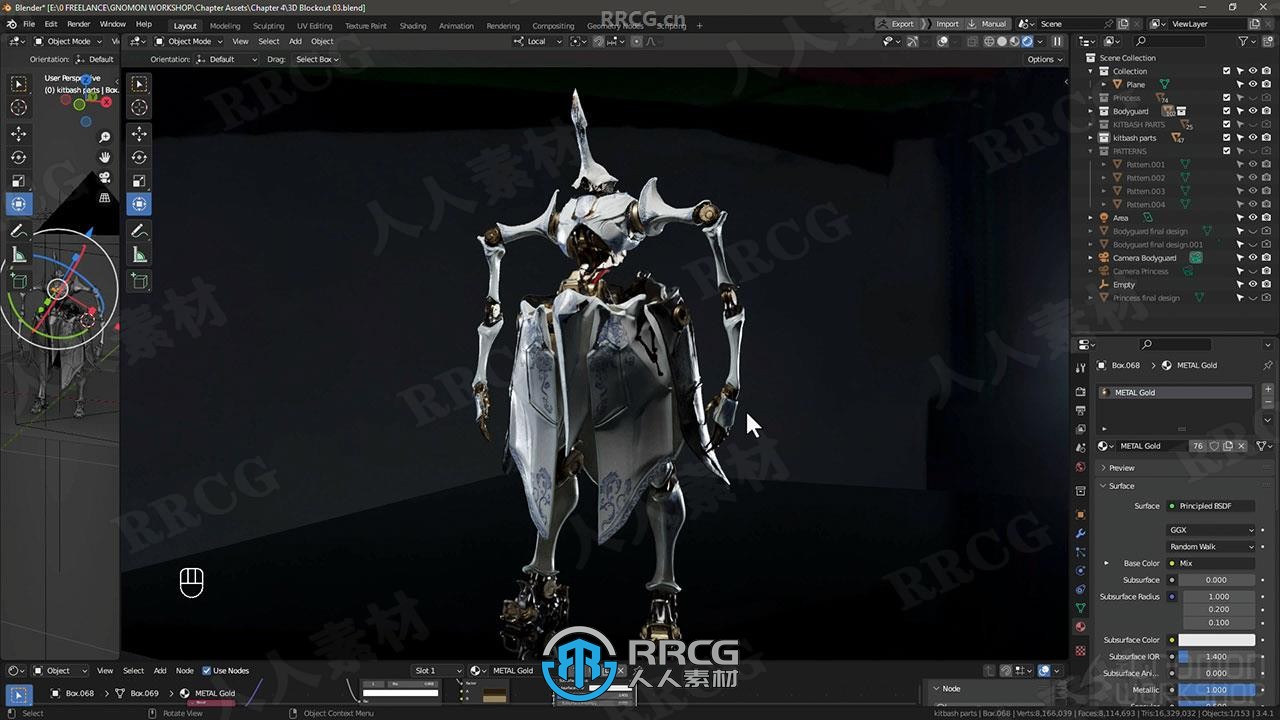Remove material slot with minus button
This screenshot has height=720, width=1280.
(1268, 402)
